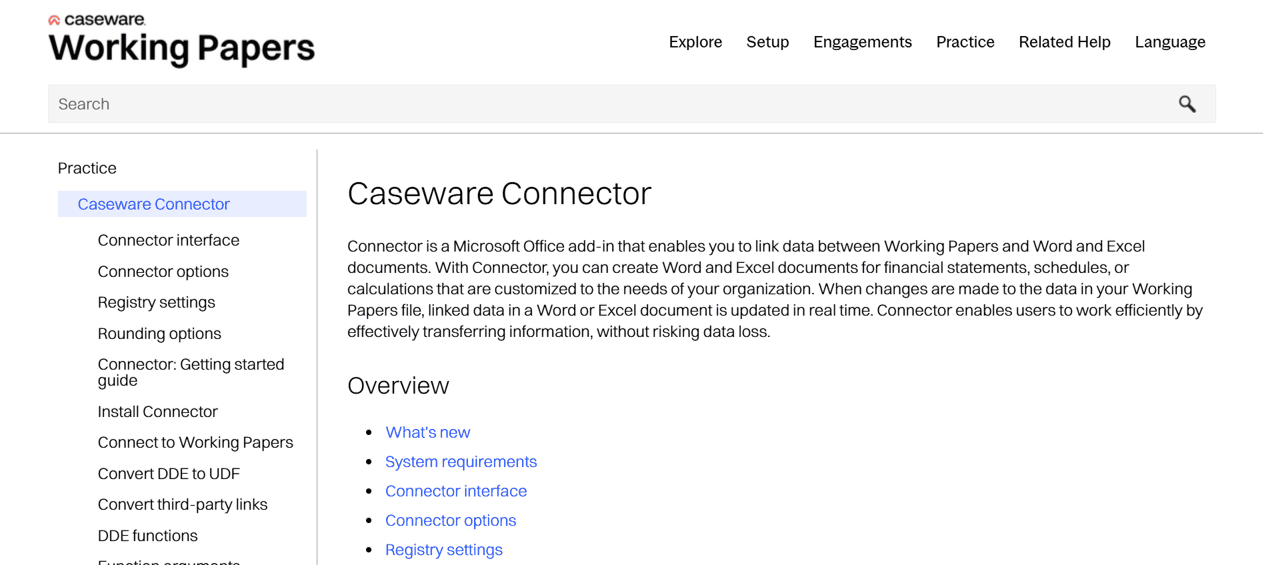Open Convert third-party links
This screenshot has width=1263, height=565.
pyautogui.click(x=182, y=504)
